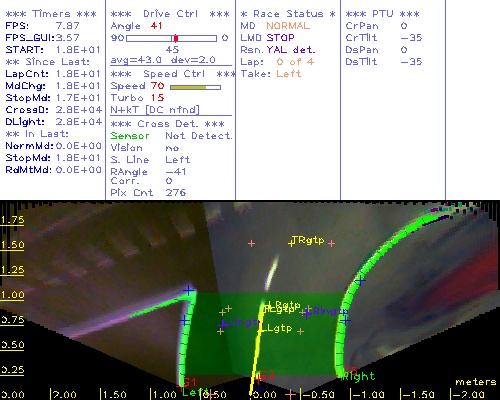Screen dimensions: 500x400
Task: Select the 1.75 meter vertical scale label
Action: tap(12, 220)
